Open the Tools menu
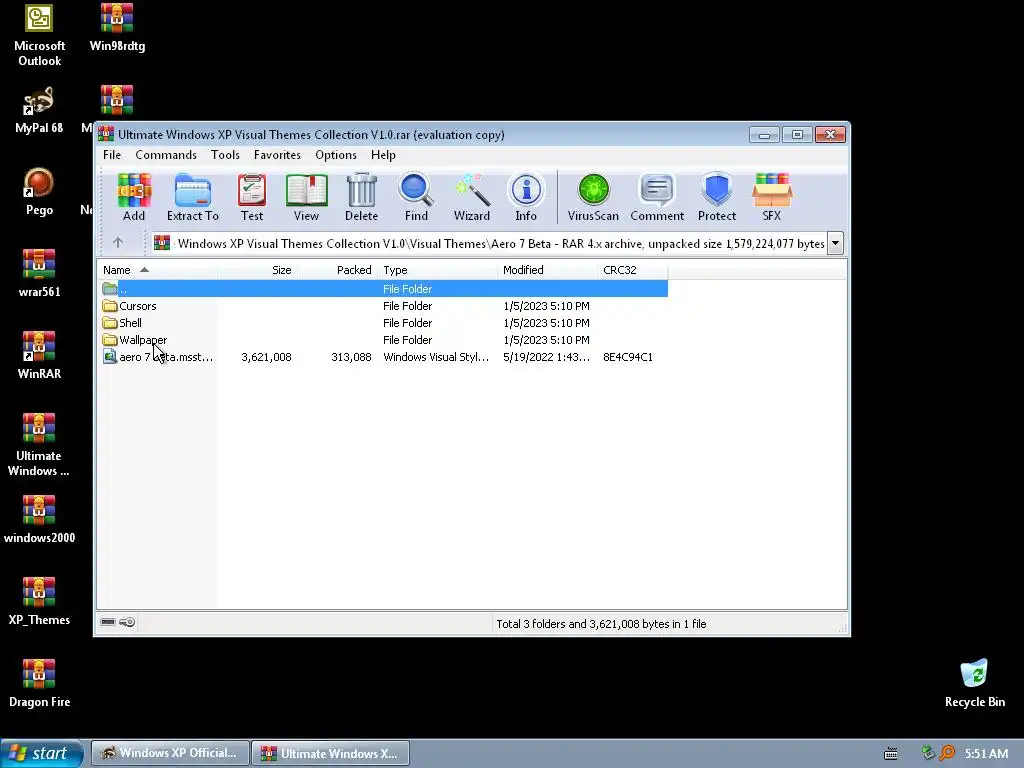 (x=225, y=155)
